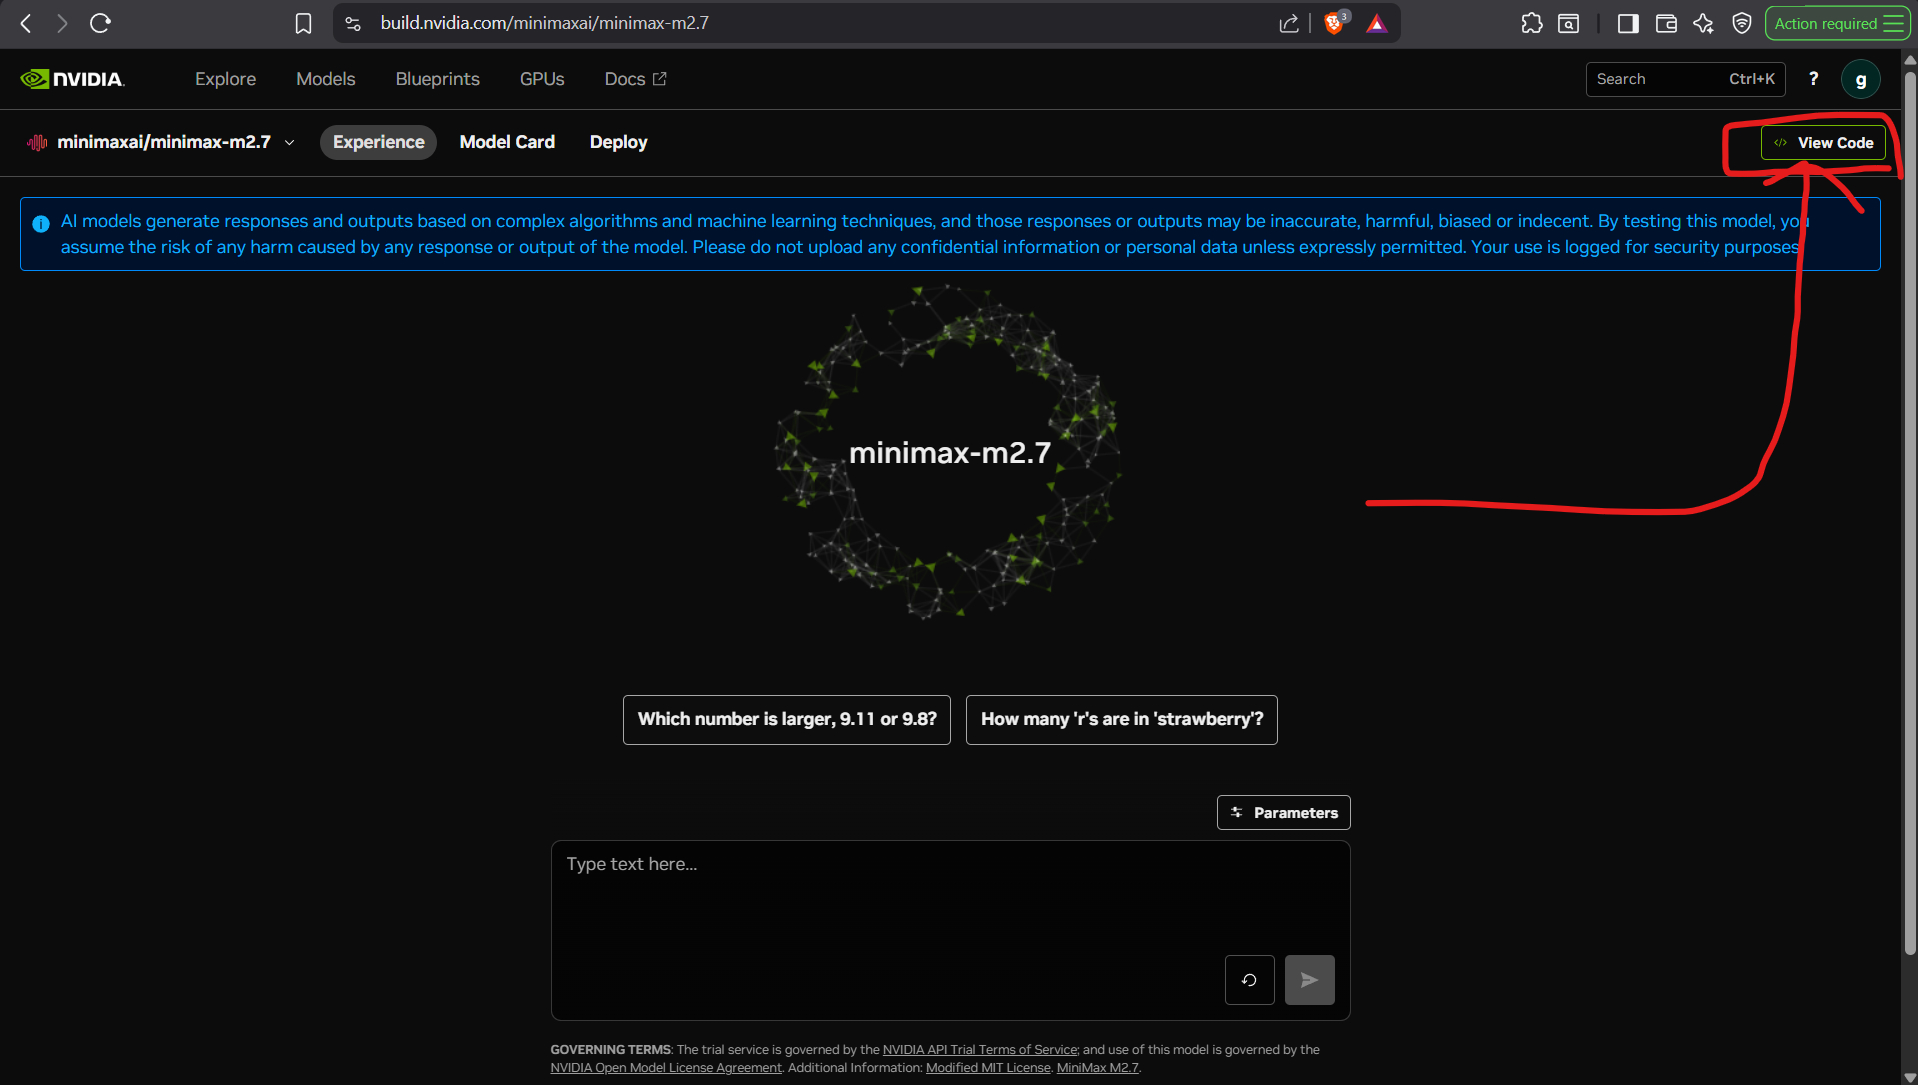Screen dimensions: 1918x1085
Task: Focus the Search box with Ctrl+K hint
Action: click(1685, 79)
